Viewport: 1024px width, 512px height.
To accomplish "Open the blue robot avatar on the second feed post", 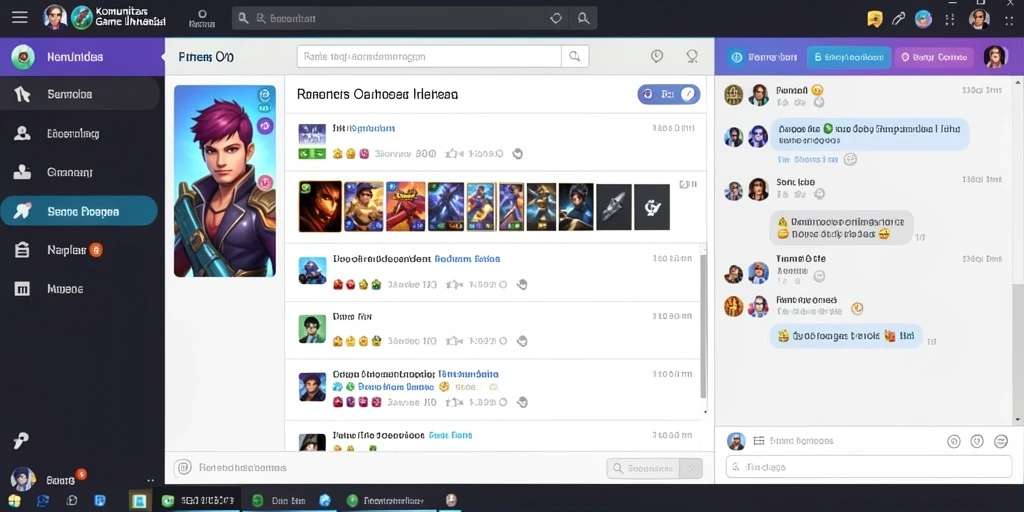I will [x=312, y=270].
